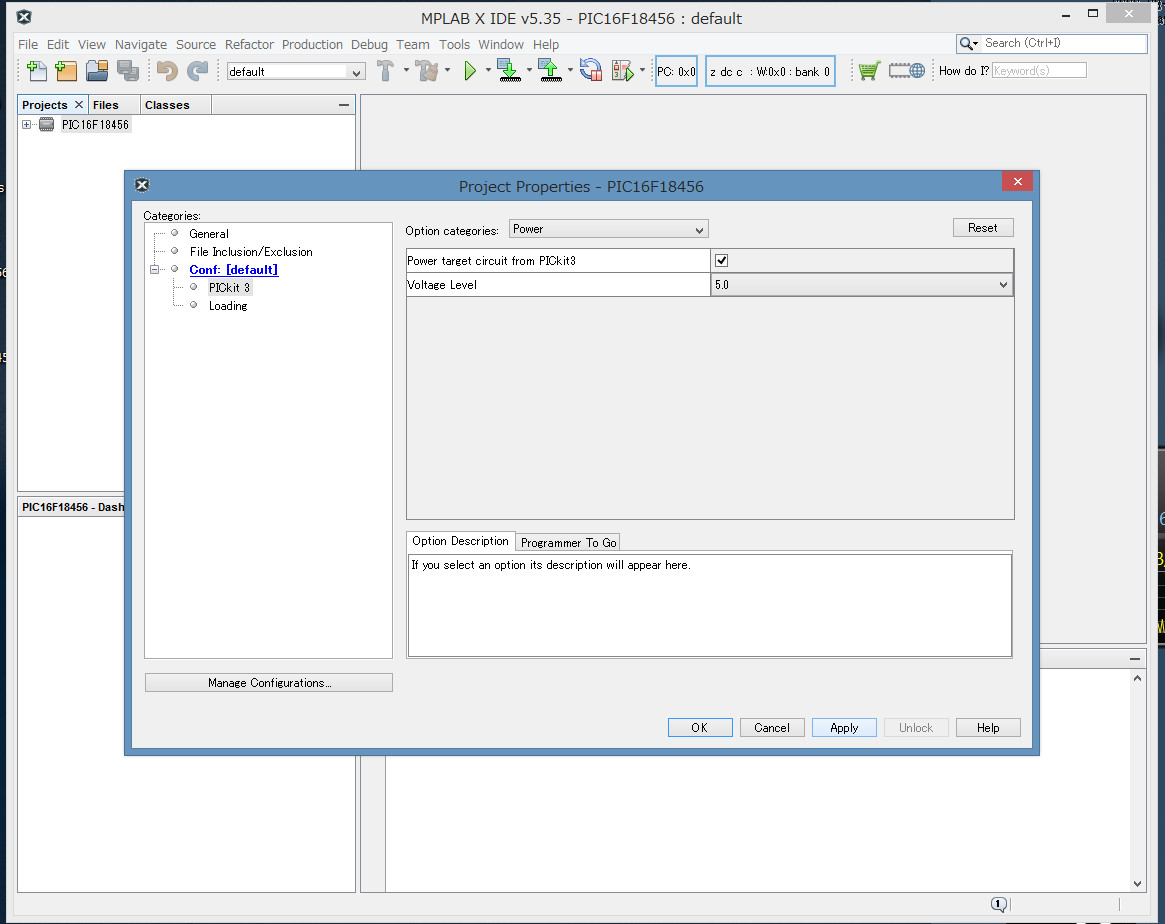Click the Make and Program Device icon
Image resolution: width=1165 pixels, height=924 pixels.
click(x=509, y=71)
